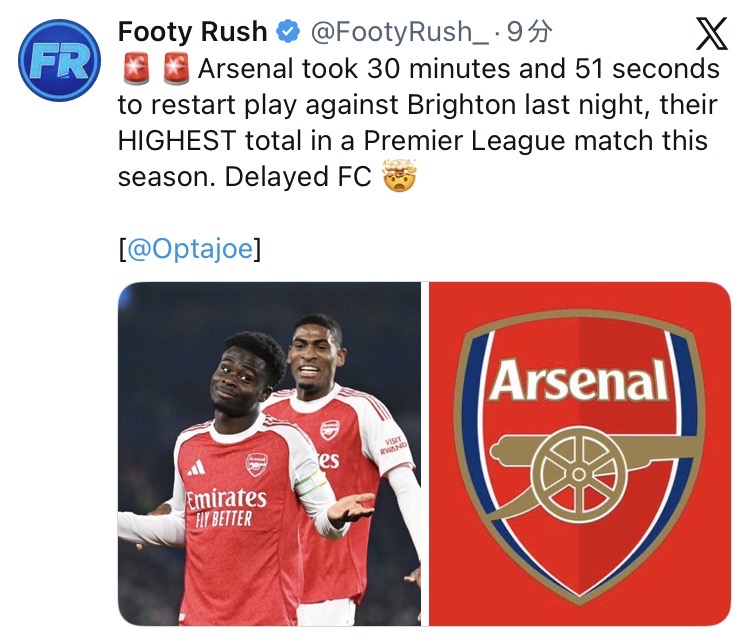Click the Arsenal badge on front player's shirt
Image resolution: width=750 pixels, height=642 pixels.
click(x=257, y=464)
